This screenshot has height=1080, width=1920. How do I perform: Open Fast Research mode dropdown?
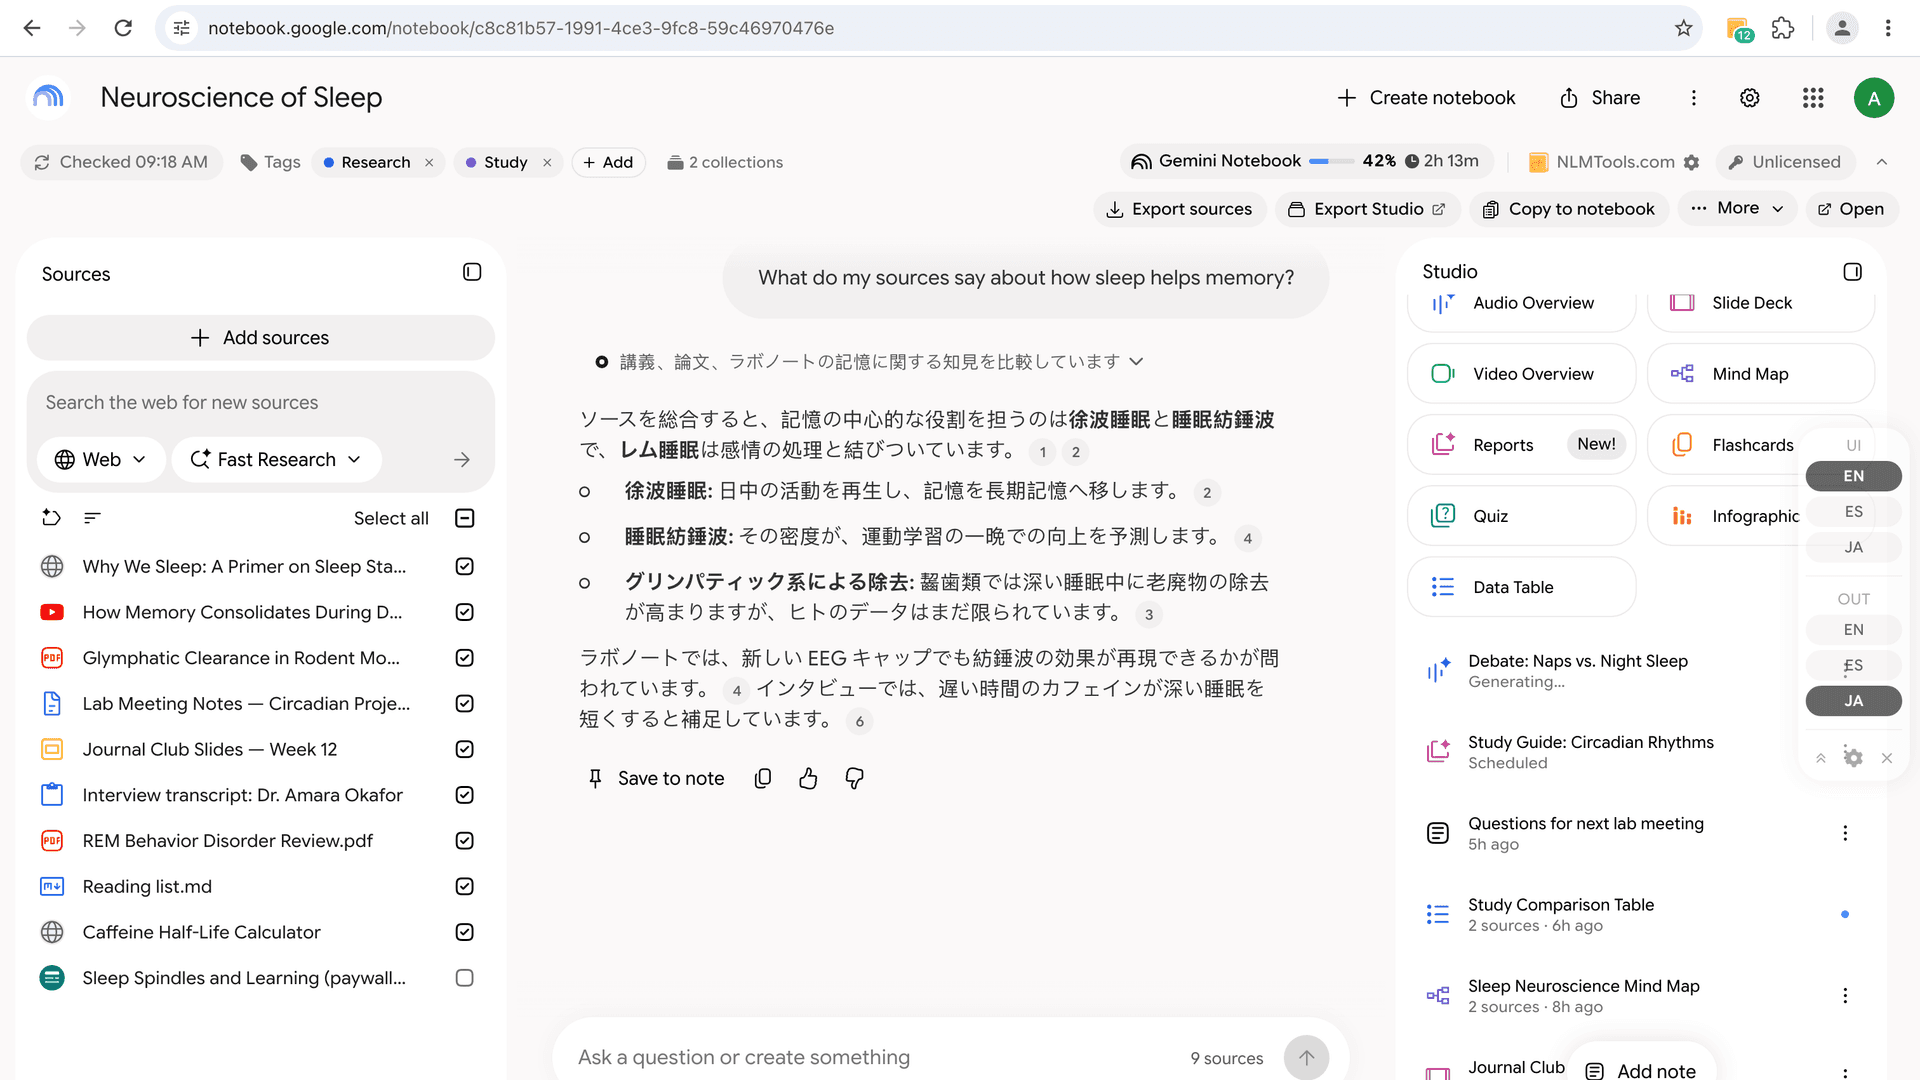[x=276, y=460]
